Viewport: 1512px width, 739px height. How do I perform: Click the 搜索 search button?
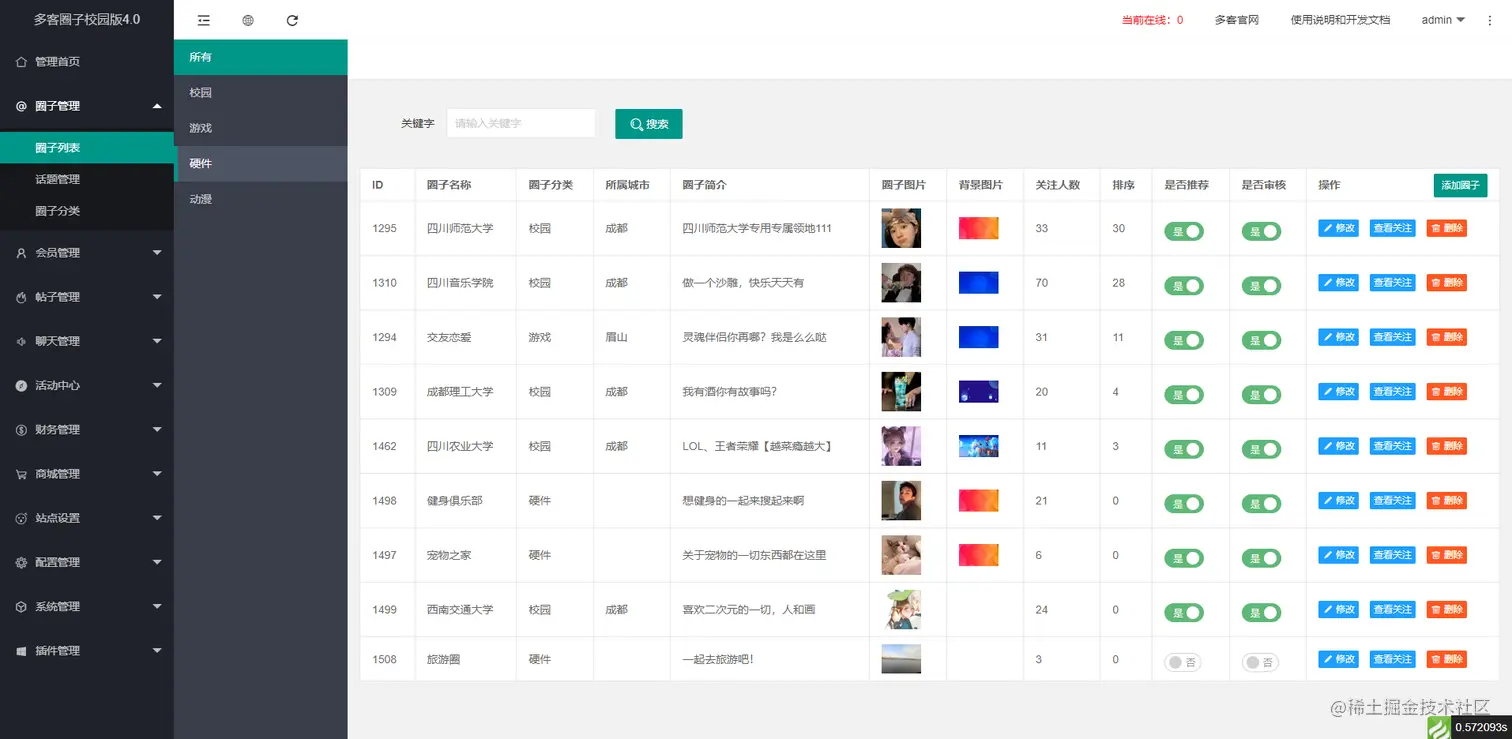(649, 124)
